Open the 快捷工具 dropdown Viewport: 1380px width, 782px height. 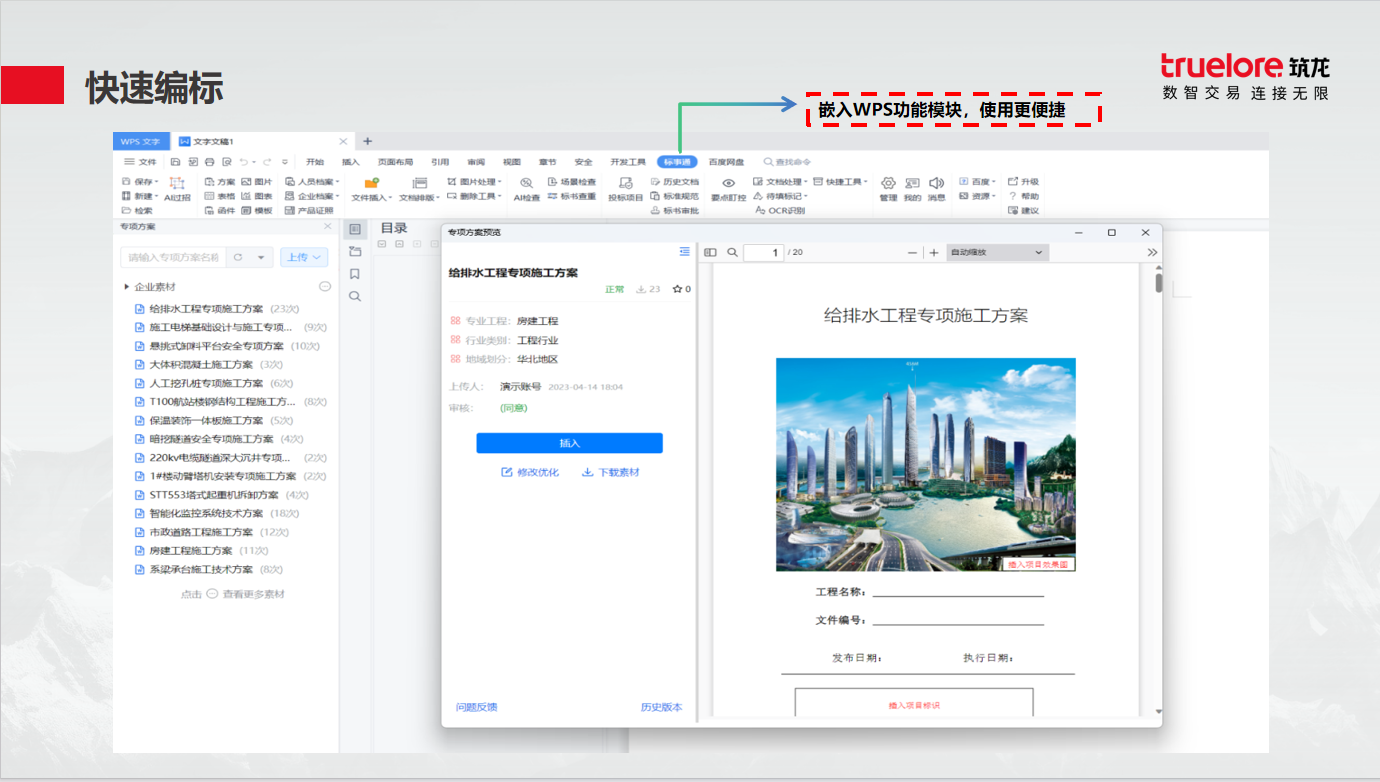click(840, 182)
